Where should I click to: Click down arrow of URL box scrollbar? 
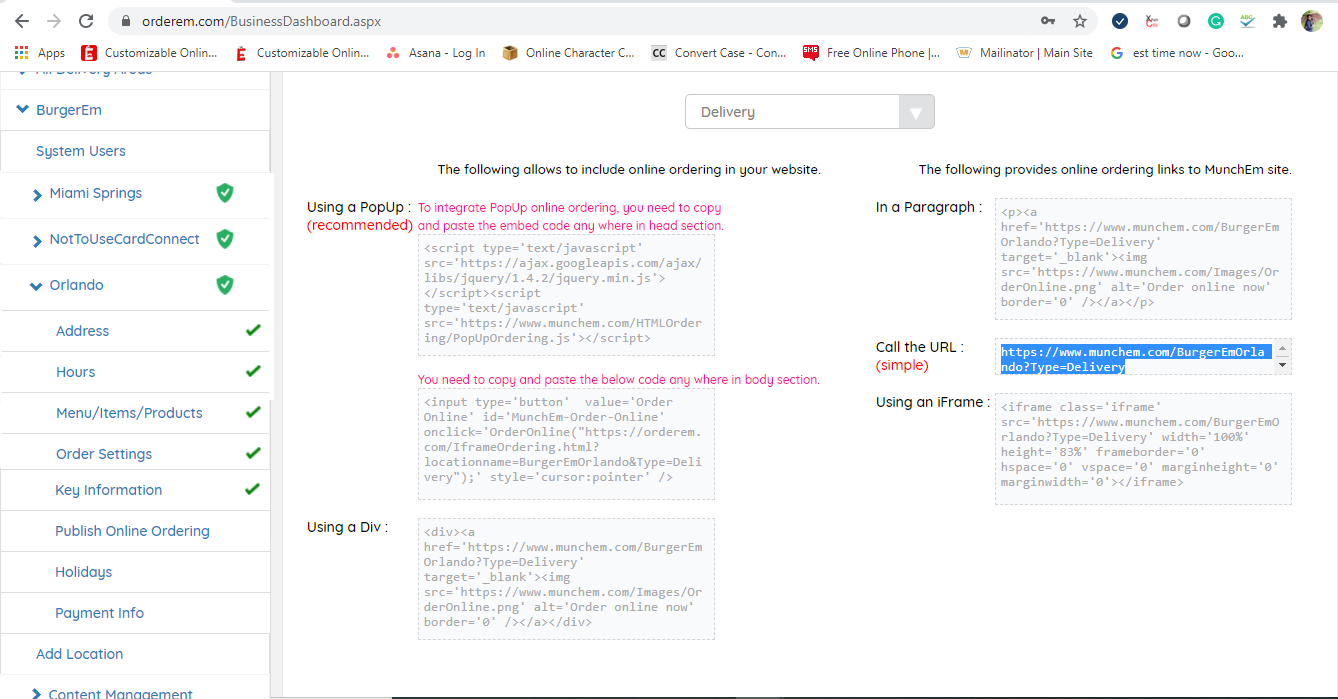(x=1283, y=366)
